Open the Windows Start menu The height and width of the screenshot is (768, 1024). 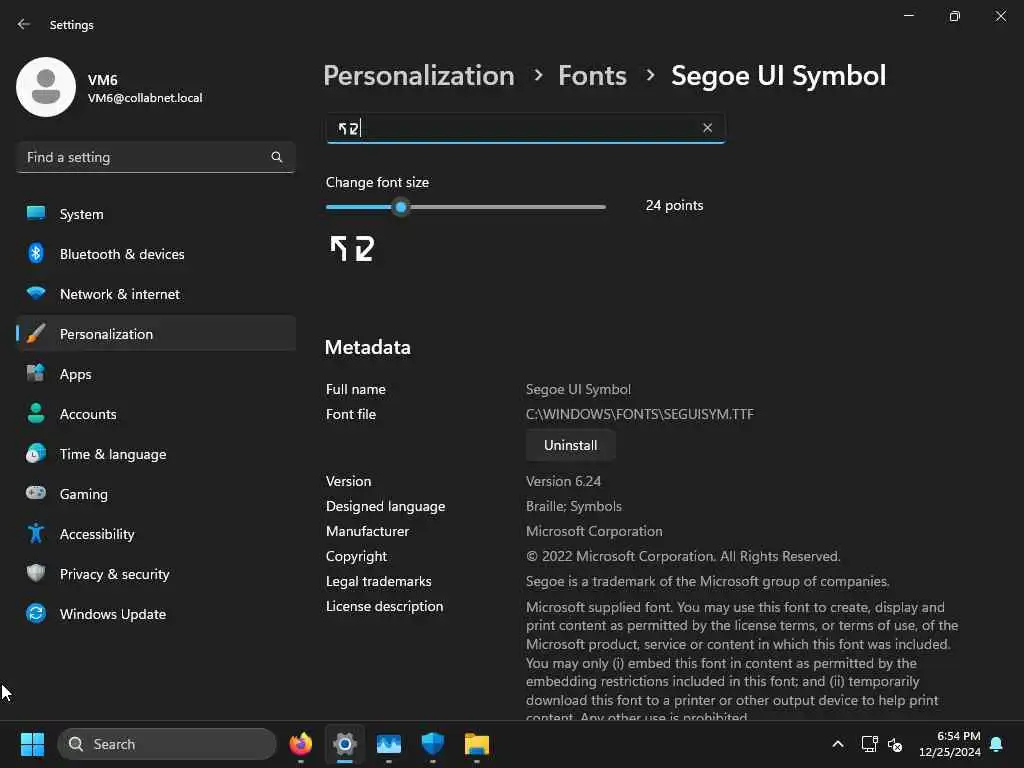[32, 744]
